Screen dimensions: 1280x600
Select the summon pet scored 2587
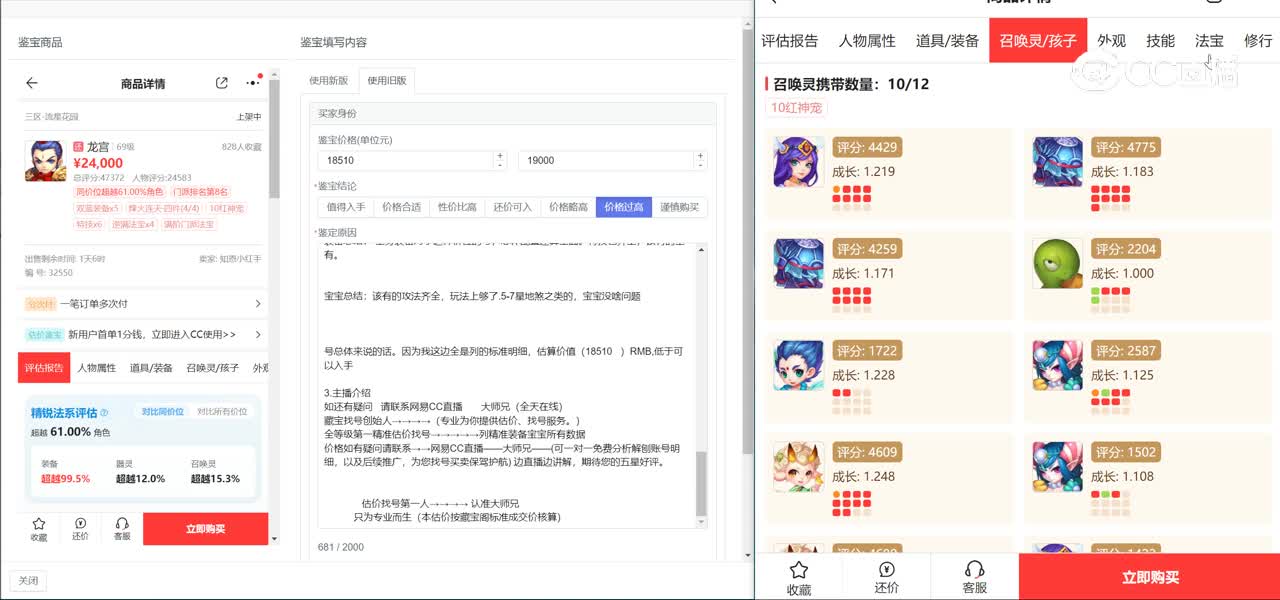(x=1058, y=365)
